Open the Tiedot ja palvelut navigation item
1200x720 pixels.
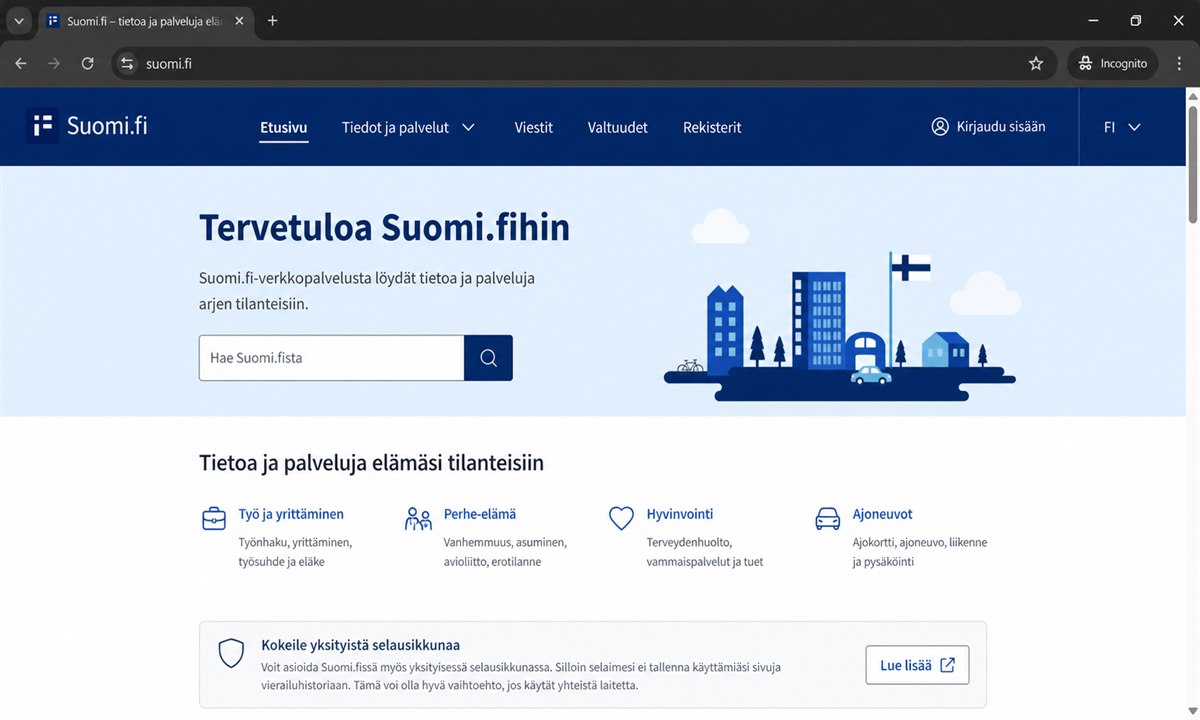[x=395, y=127]
